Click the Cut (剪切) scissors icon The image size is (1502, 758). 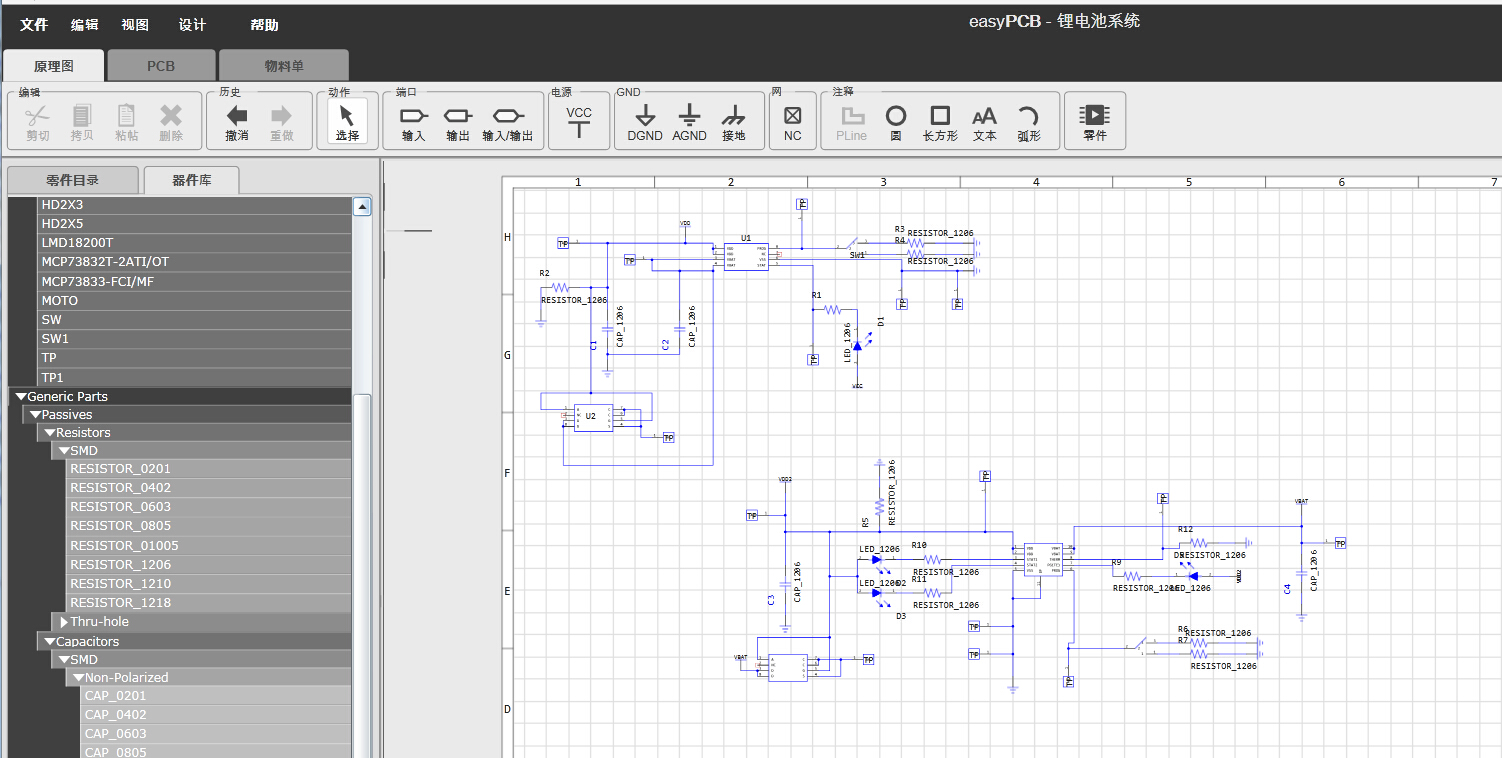pos(38,116)
